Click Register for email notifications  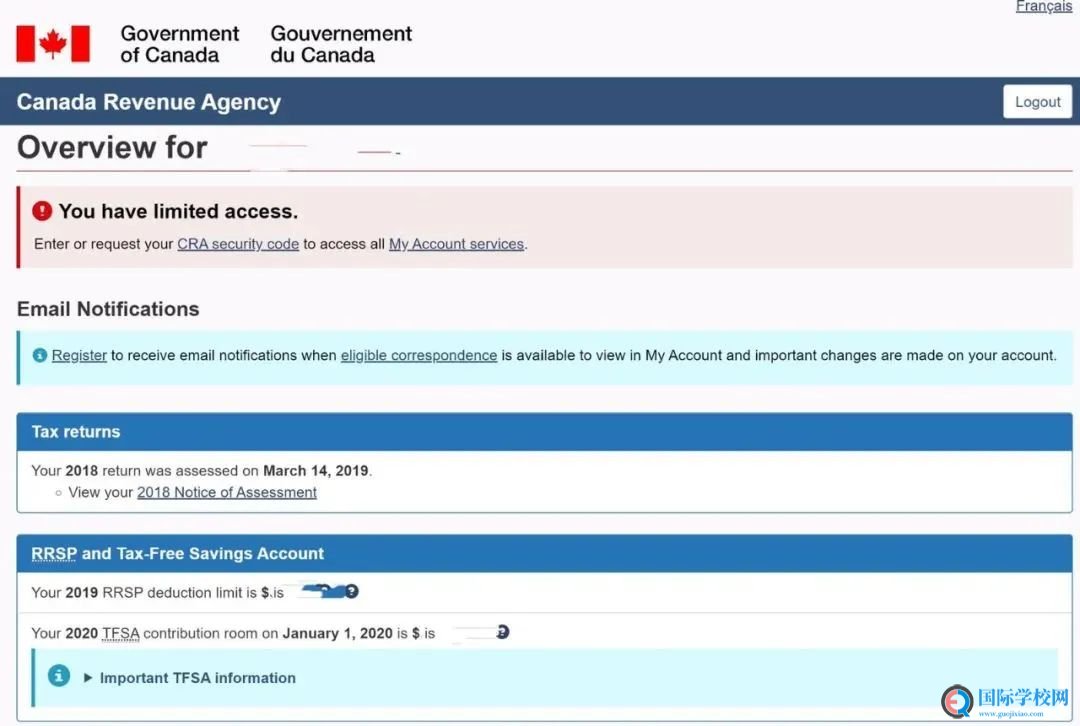coord(79,355)
